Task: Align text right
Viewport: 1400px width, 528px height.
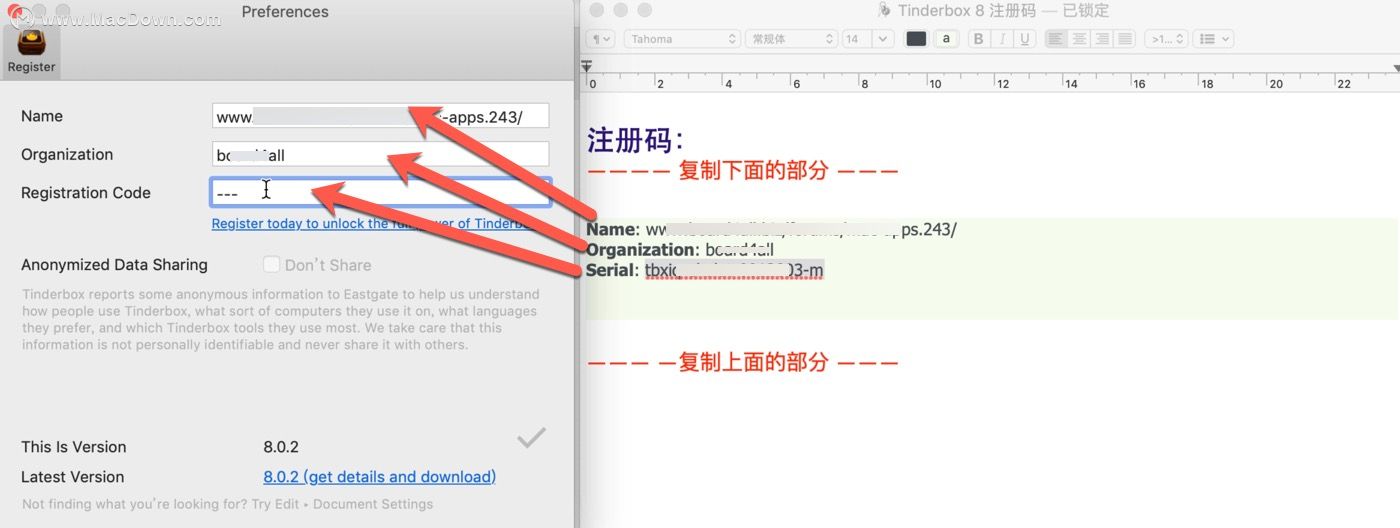Action: pyautogui.click(x=1102, y=39)
